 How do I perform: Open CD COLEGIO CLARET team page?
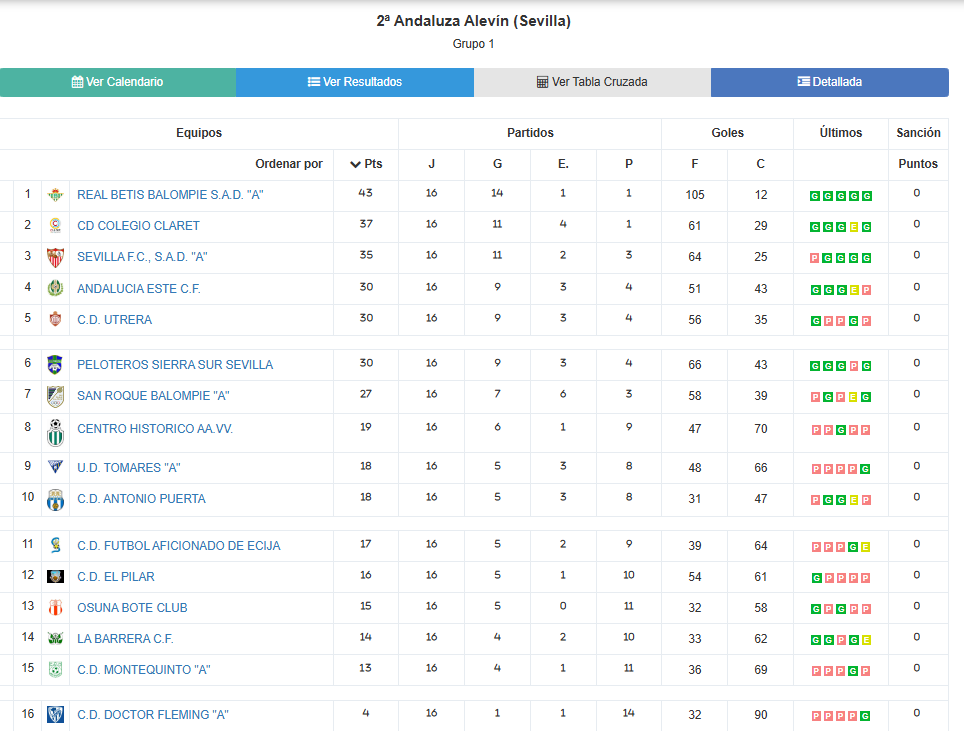click(x=138, y=226)
